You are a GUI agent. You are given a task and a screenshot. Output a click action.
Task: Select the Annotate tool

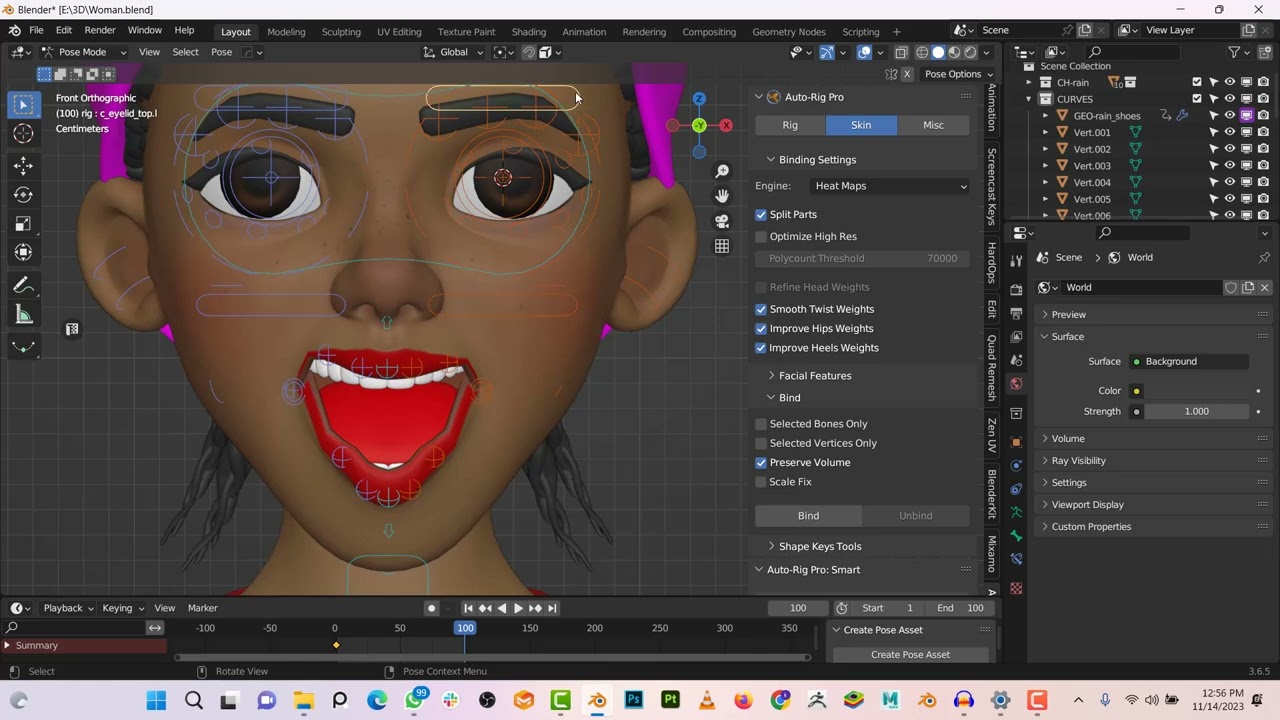click(x=23, y=286)
